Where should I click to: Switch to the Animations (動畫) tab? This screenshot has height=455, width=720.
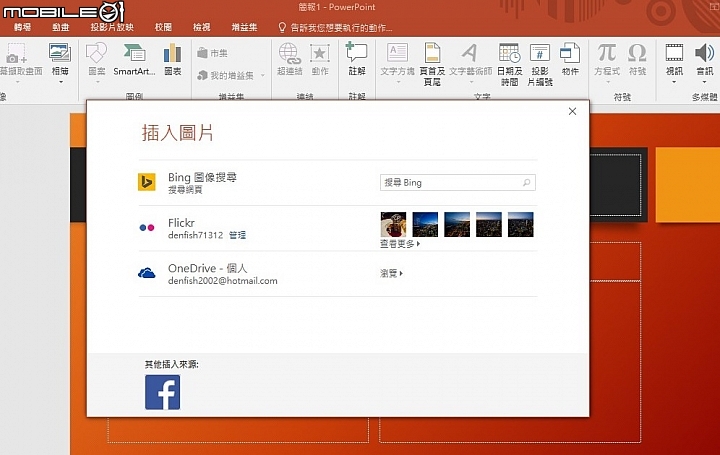click(x=61, y=28)
